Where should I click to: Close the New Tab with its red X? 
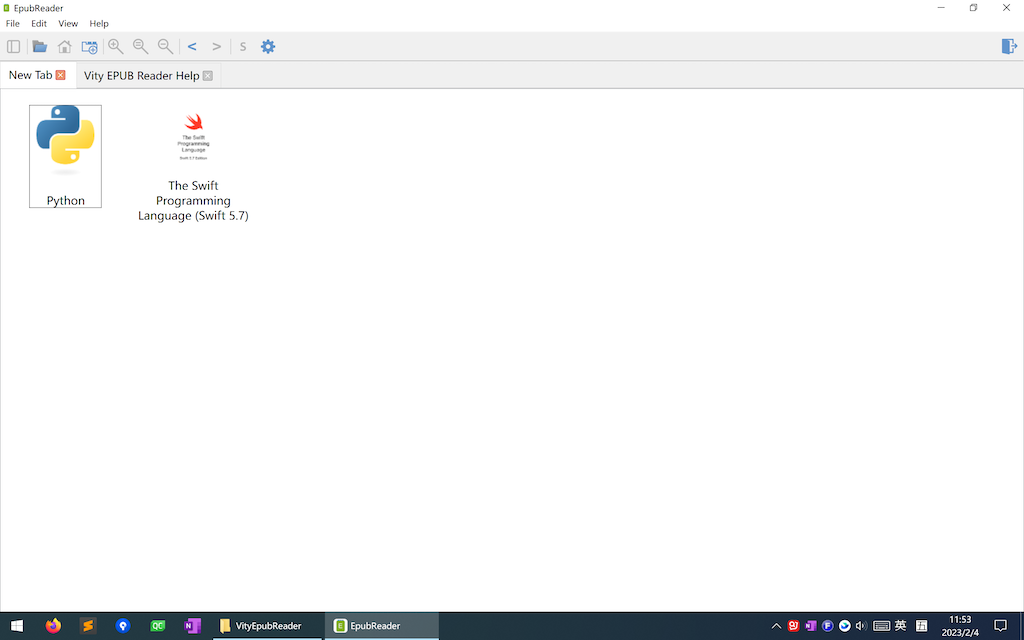coord(60,74)
